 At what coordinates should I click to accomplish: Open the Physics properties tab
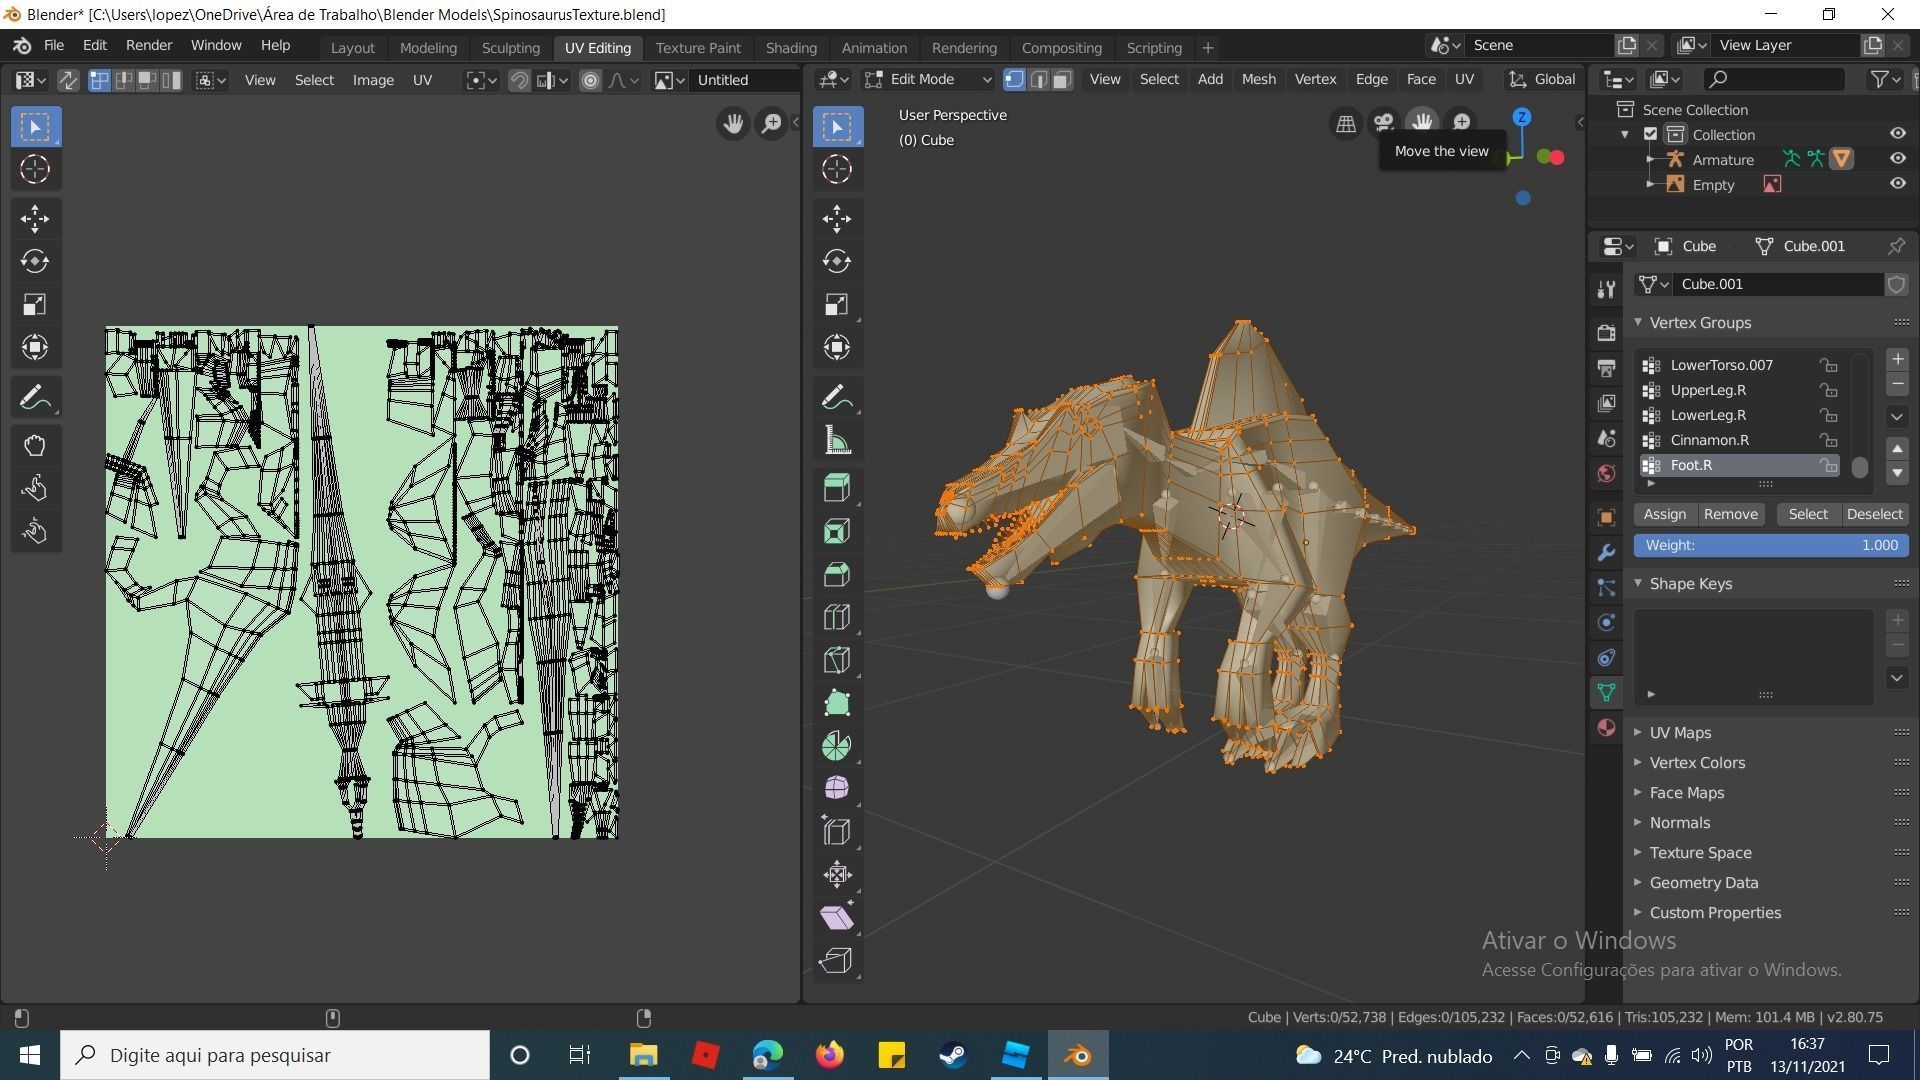[x=1606, y=623]
